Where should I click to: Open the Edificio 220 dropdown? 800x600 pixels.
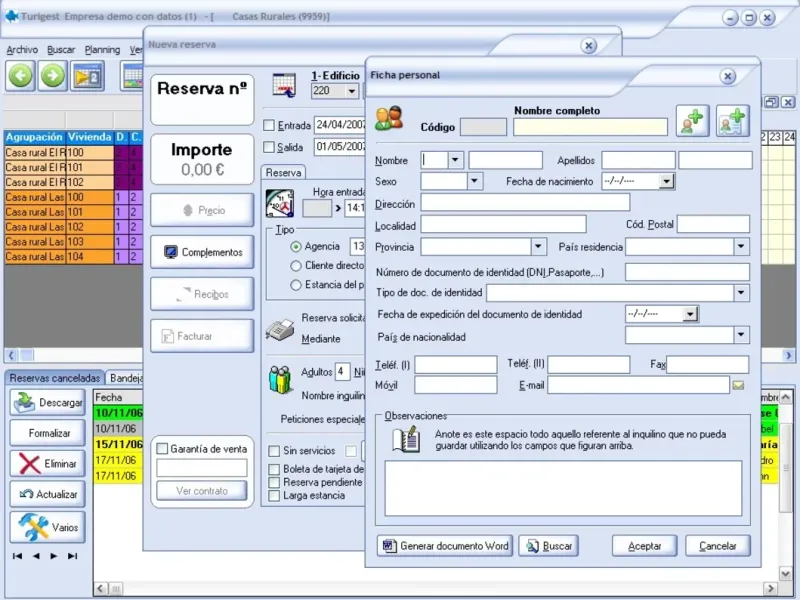click(x=352, y=91)
